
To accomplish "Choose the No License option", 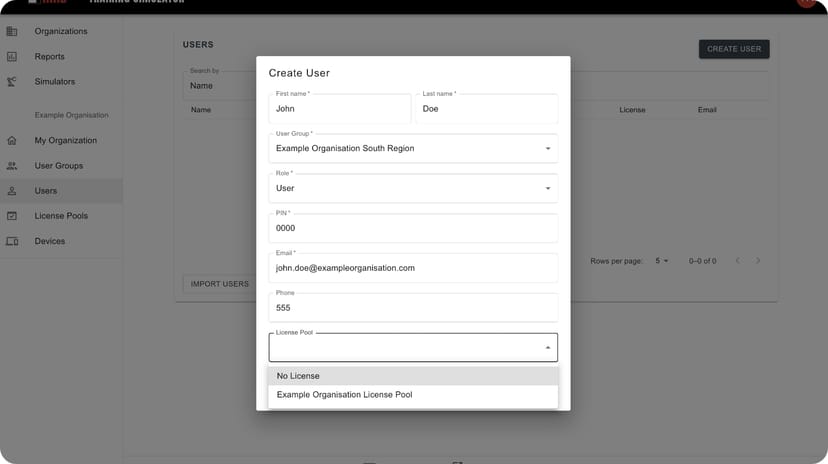I will [x=413, y=376].
